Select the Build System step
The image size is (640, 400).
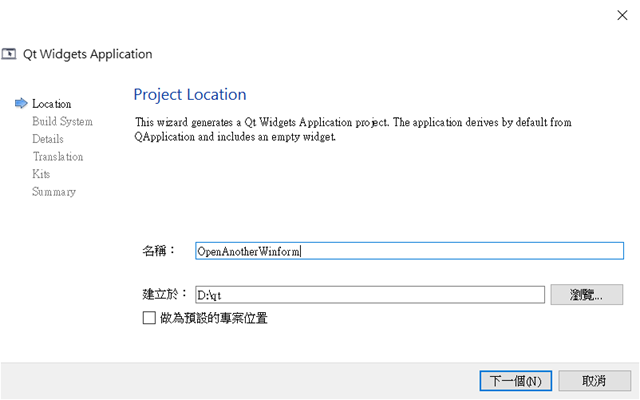pyautogui.click(x=62, y=122)
